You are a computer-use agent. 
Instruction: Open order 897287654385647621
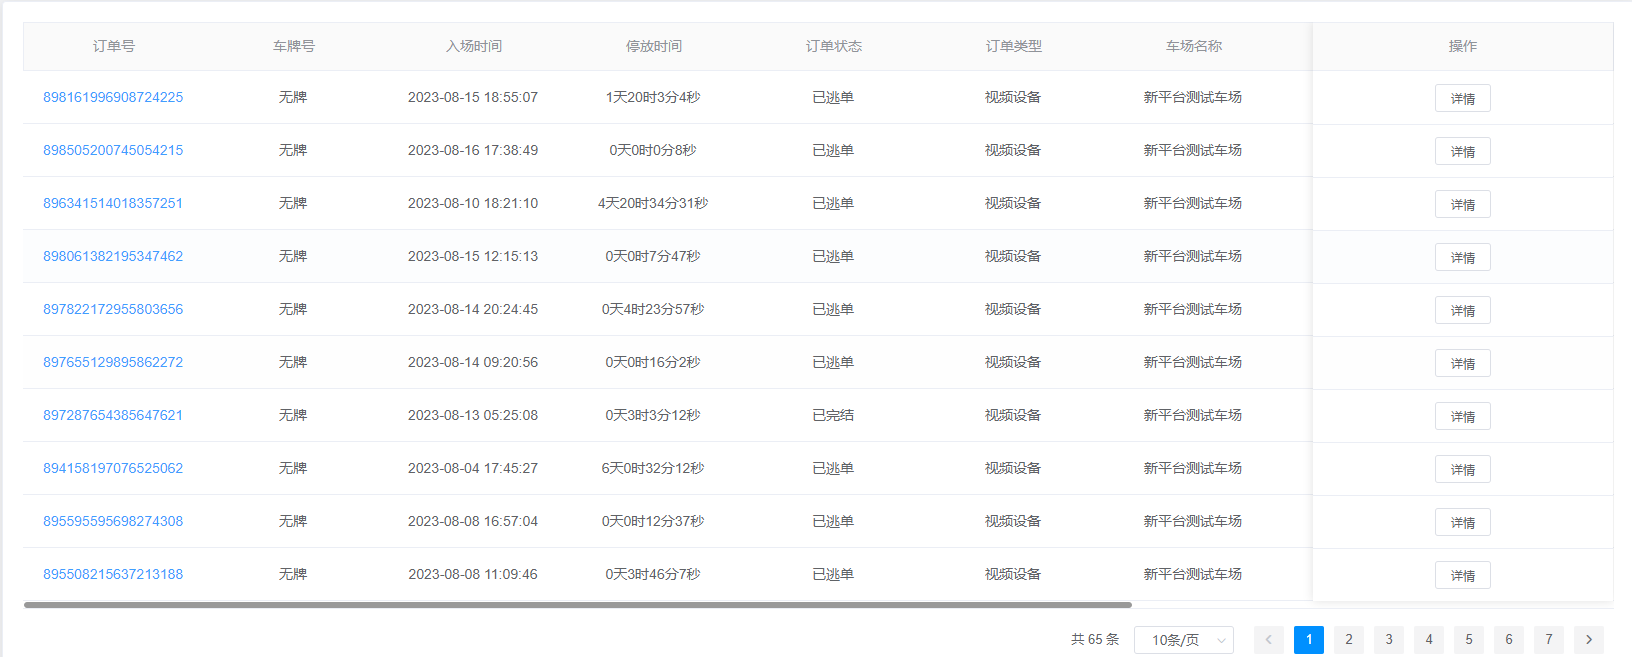(x=113, y=415)
